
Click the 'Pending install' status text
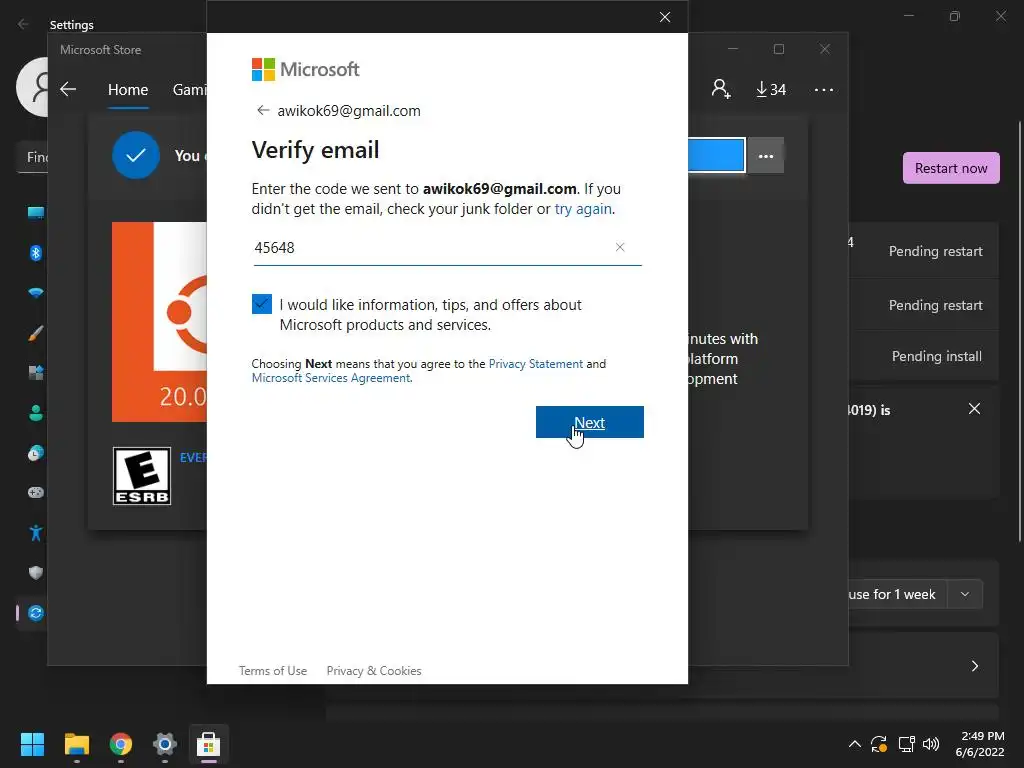tap(936, 357)
